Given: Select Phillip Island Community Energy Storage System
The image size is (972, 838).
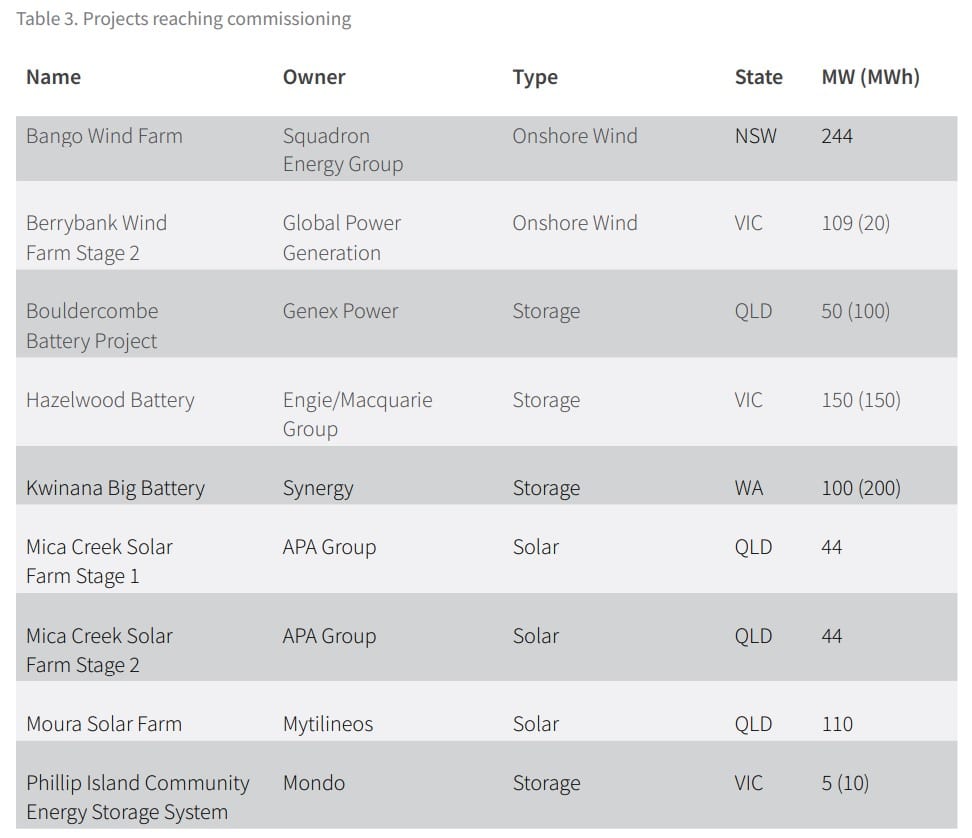Looking at the screenshot, I should 137,797.
